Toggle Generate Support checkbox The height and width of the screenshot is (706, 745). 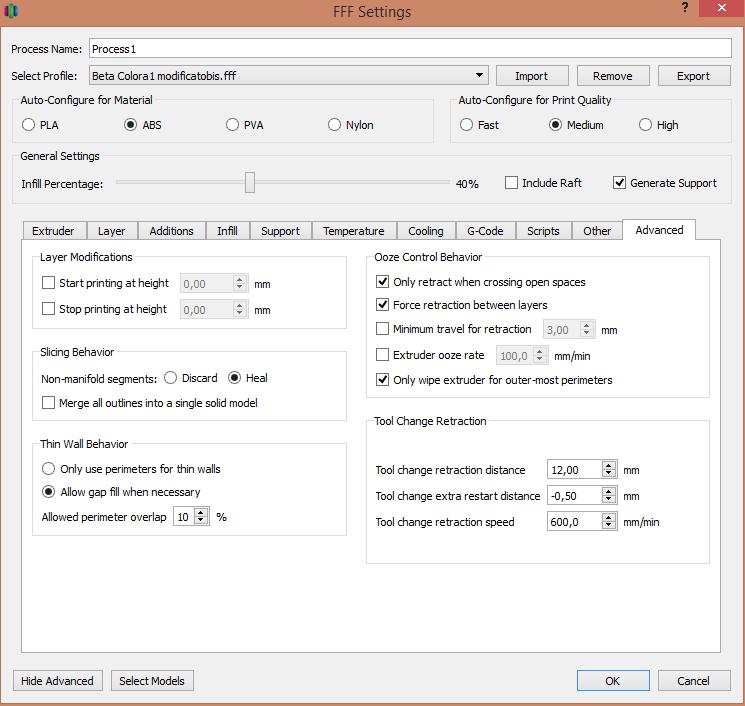[620, 183]
